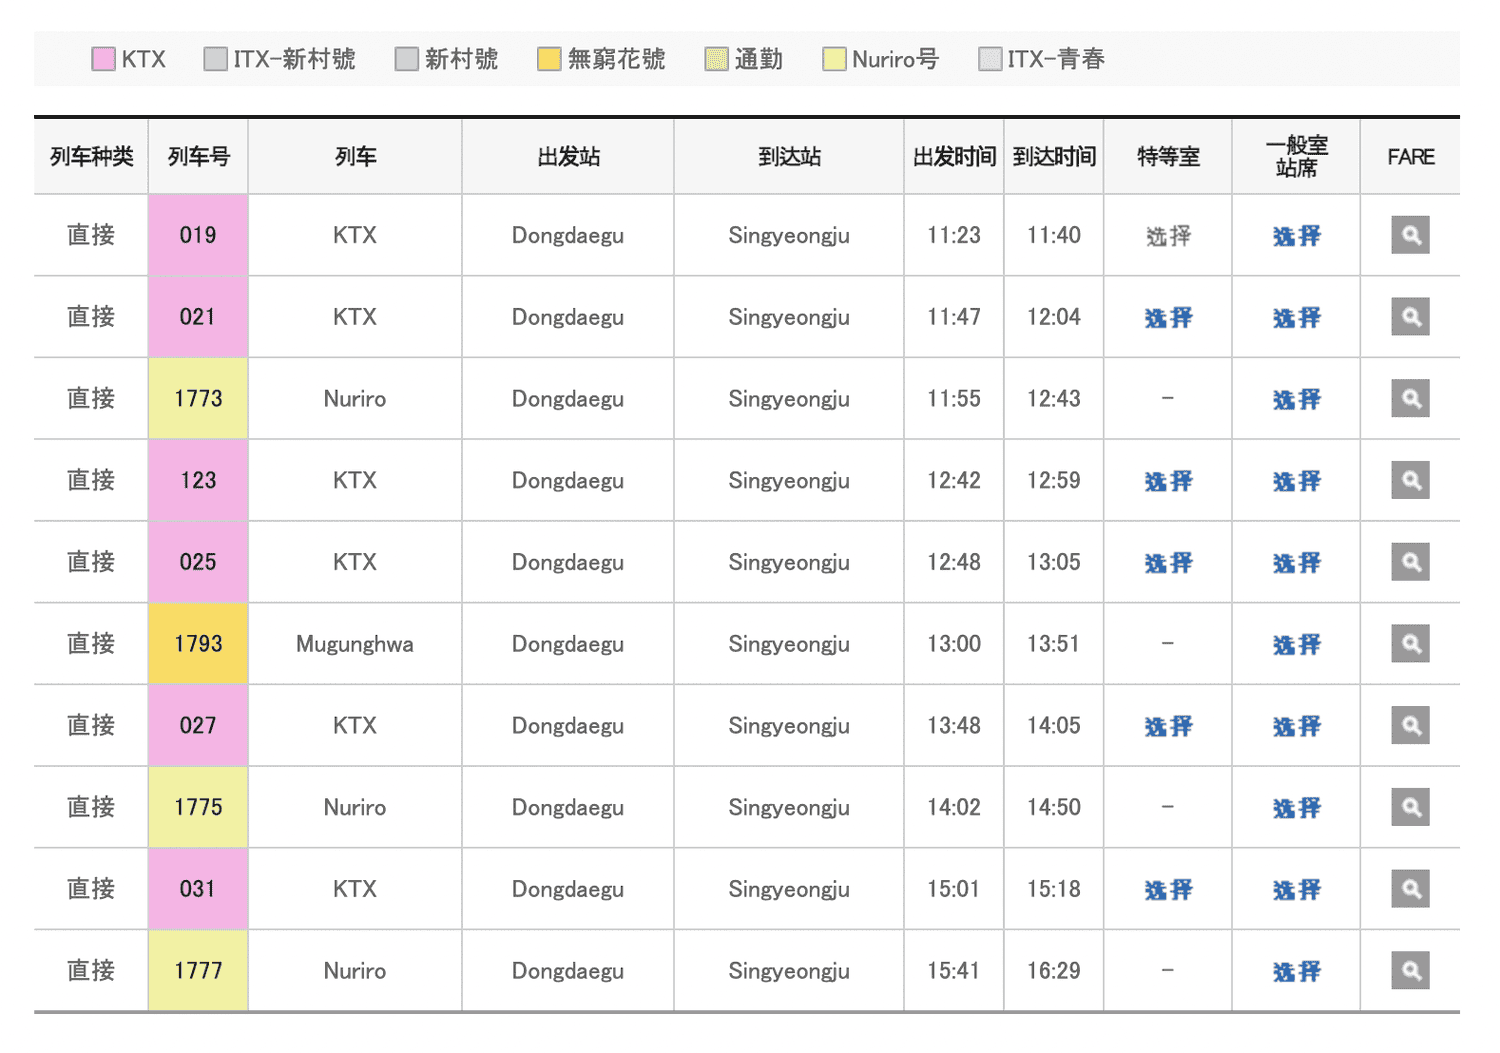Click the 通勤 legend swatch
1500x1053 pixels.
tap(716, 59)
